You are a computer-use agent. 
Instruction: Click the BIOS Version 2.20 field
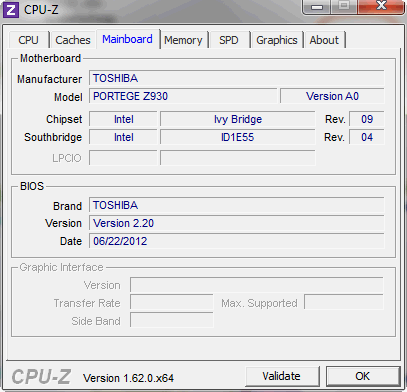tap(237, 223)
